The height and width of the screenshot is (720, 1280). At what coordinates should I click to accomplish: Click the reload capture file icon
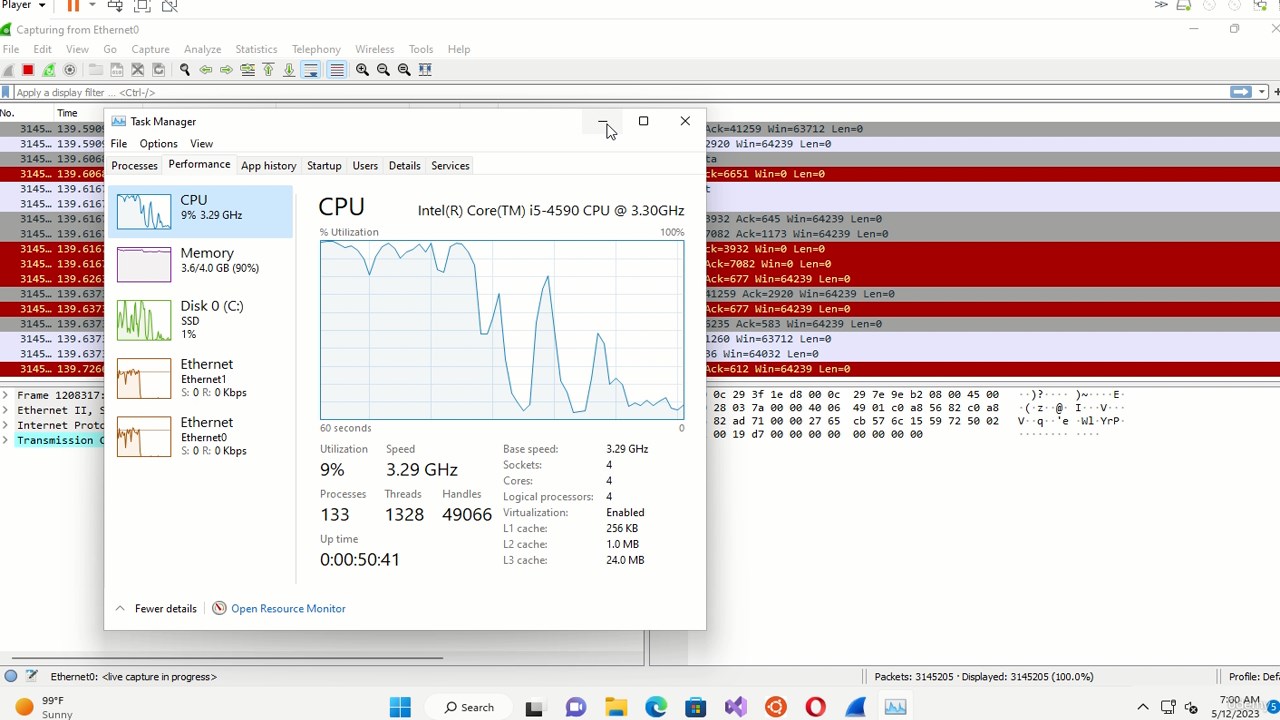pyautogui.click(x=158, y=70)
